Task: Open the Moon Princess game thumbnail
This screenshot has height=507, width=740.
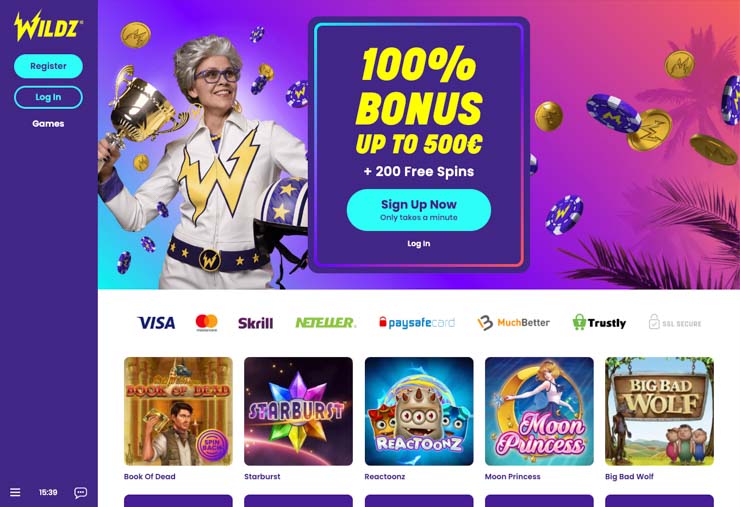Action: [x=539, y=411]
